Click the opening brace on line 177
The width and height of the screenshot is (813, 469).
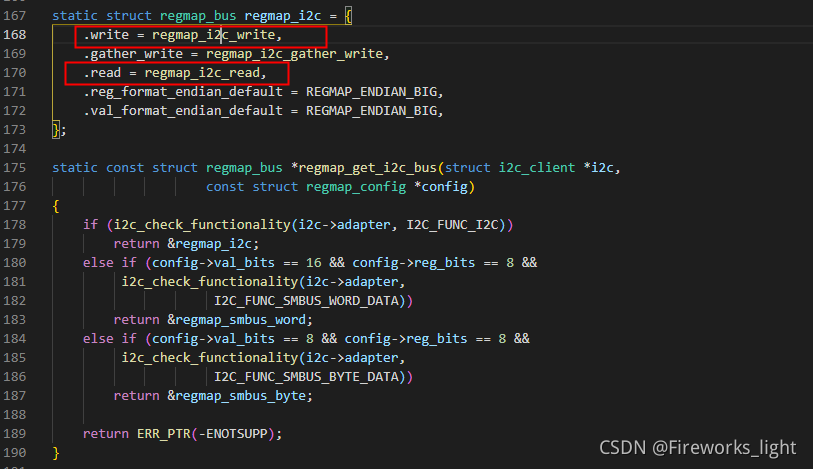point(56,206)
